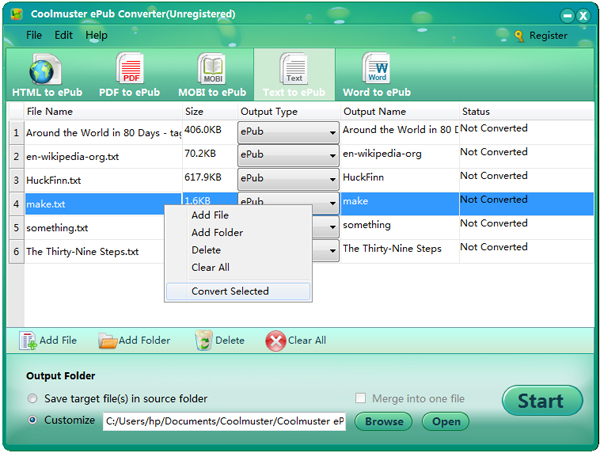
Task: Choose Save target file(s) in source folder
Action: click(x=33, y=399)
